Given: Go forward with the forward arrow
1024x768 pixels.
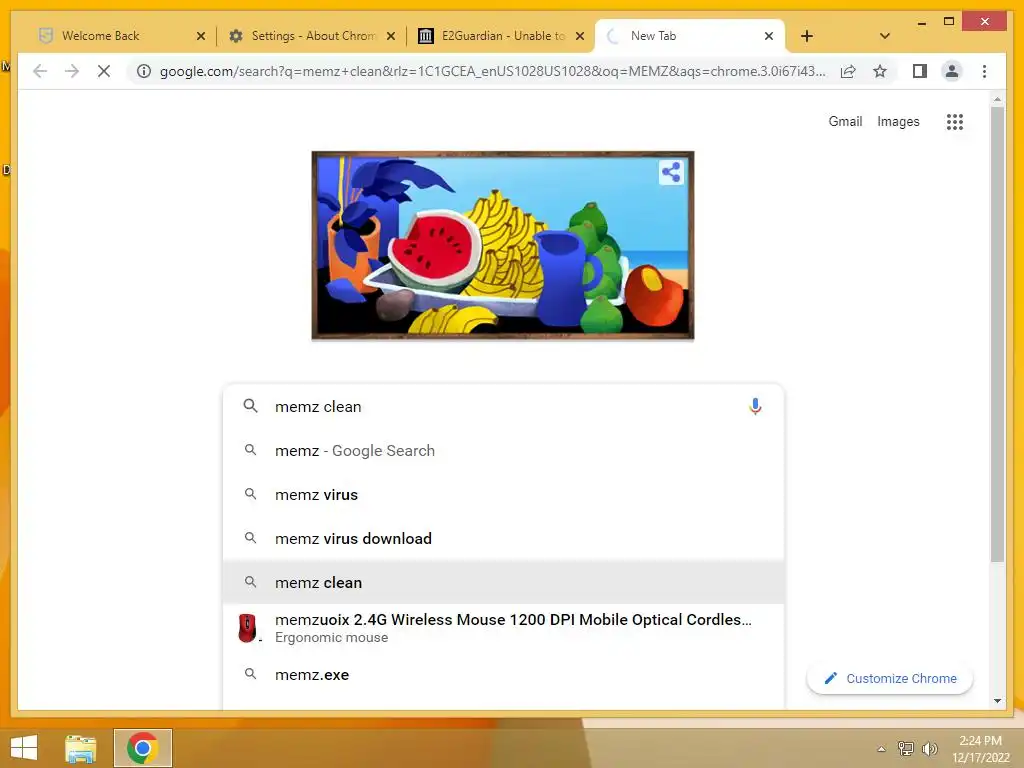Looking at the screenshot, I should (72, 71).
